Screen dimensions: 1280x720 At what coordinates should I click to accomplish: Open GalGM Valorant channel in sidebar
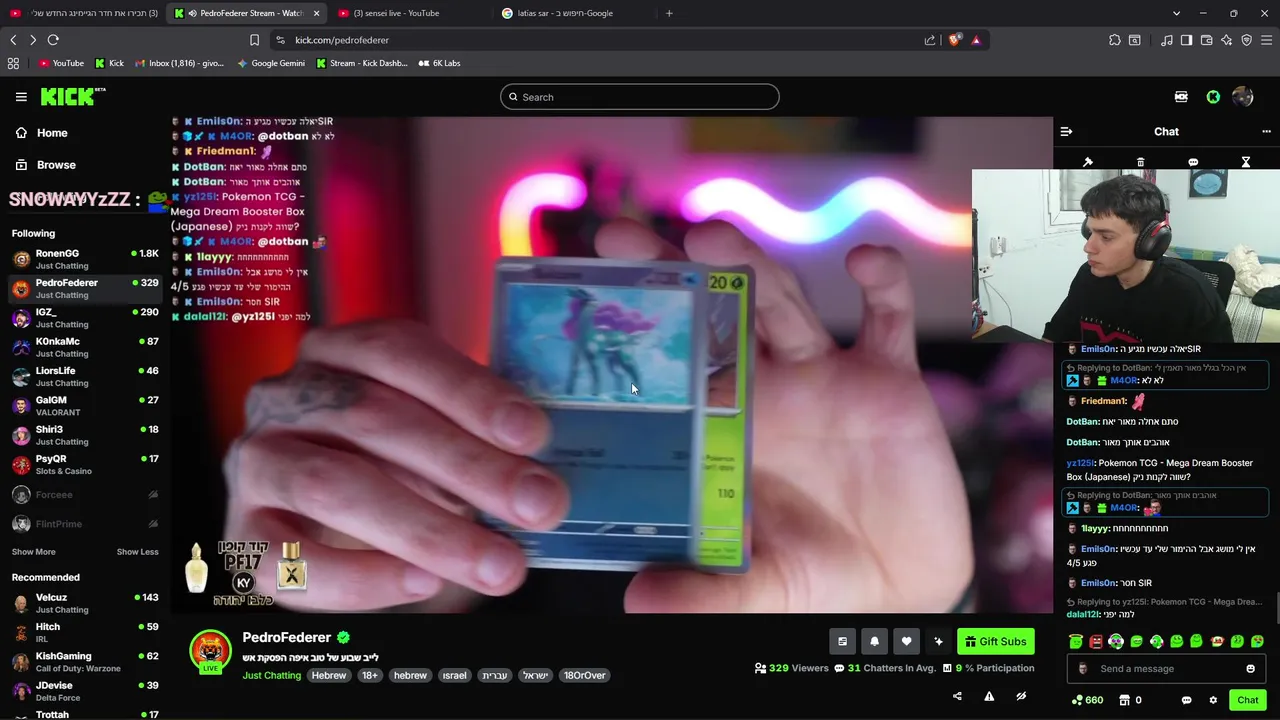pyautogui.click(x=84, y=406)
